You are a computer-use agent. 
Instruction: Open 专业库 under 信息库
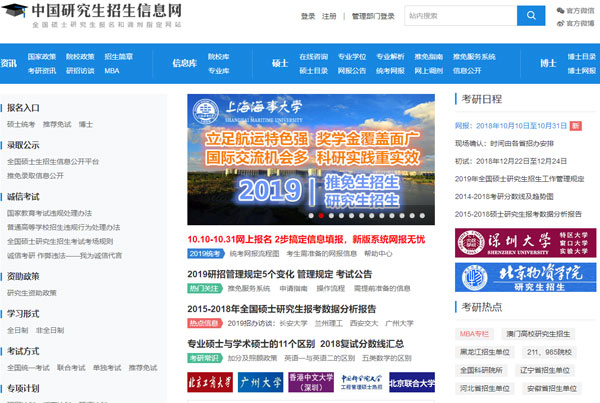(218, 71)
